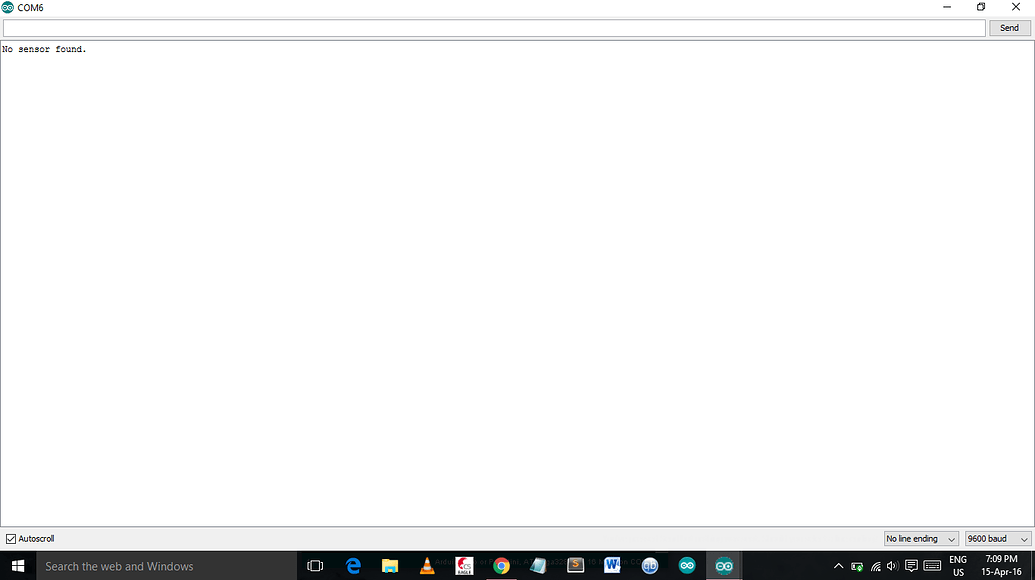This screenshot has width=1035, height=580.
Task: Expand the hidden icons chevron in system tray
Action: [838, 565]
